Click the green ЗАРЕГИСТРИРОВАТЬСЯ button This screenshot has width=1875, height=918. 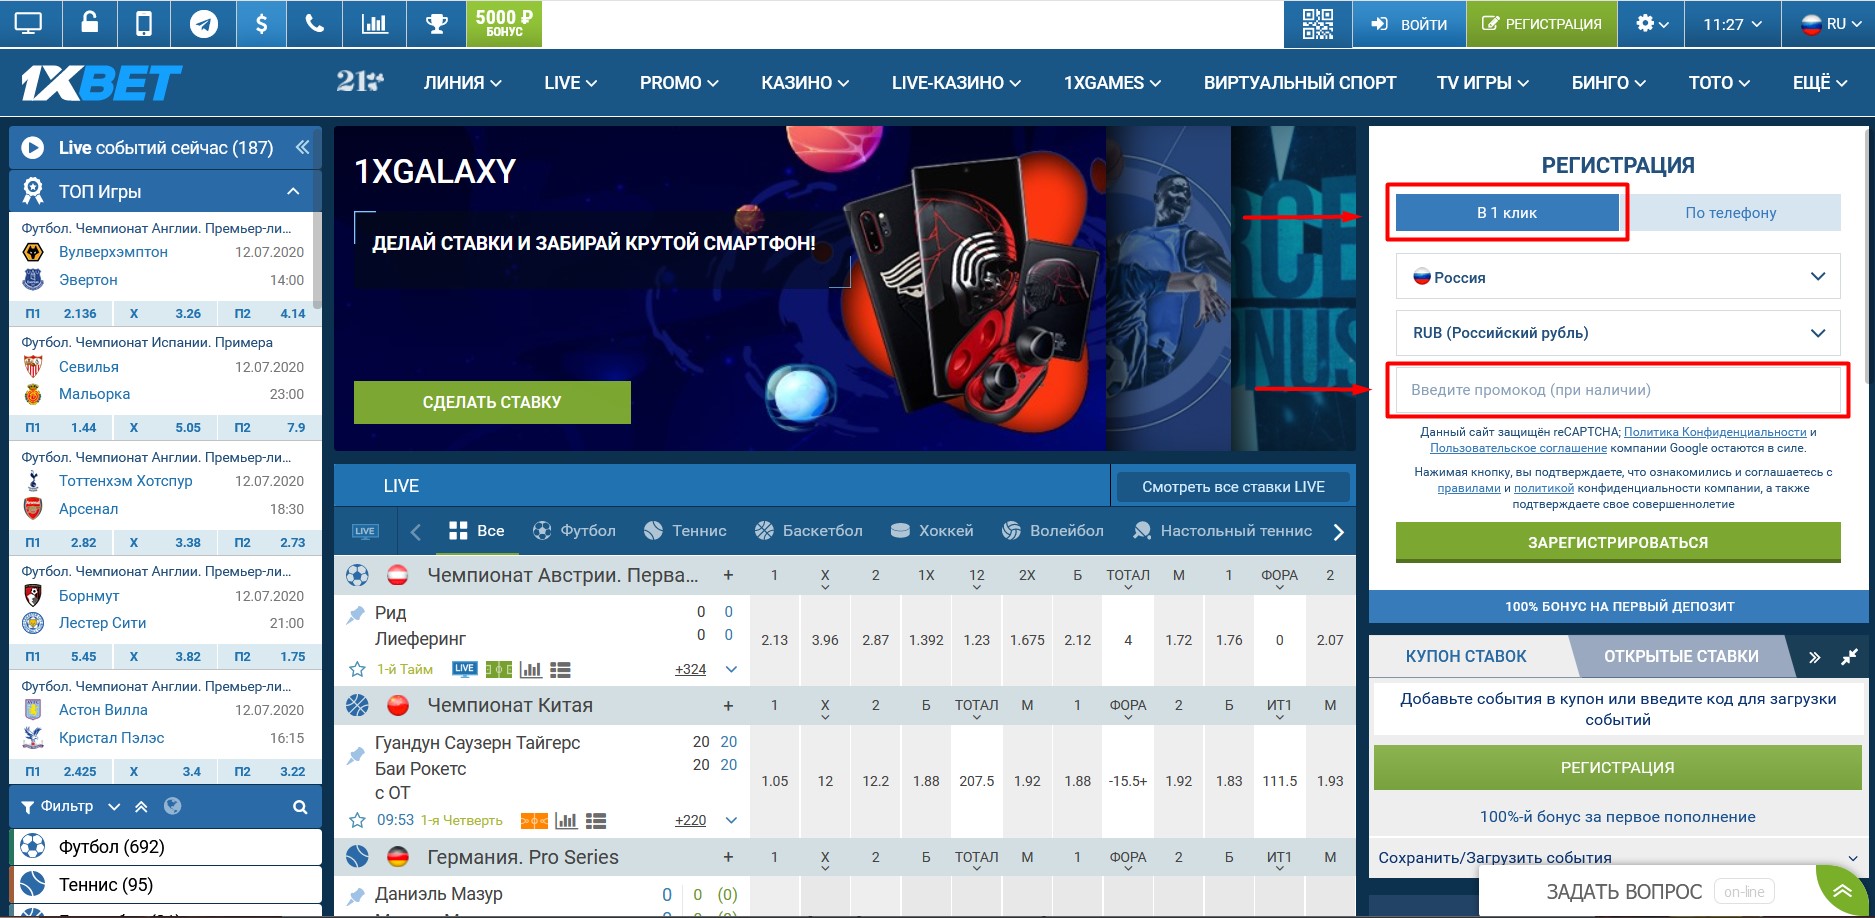pyautogui.click(x=1618, y=543)
